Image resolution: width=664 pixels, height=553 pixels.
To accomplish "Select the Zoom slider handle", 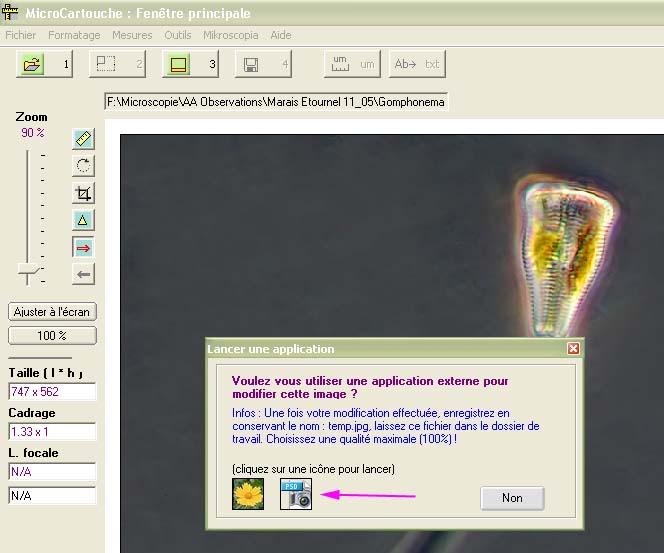I will [x=28, y=270].
